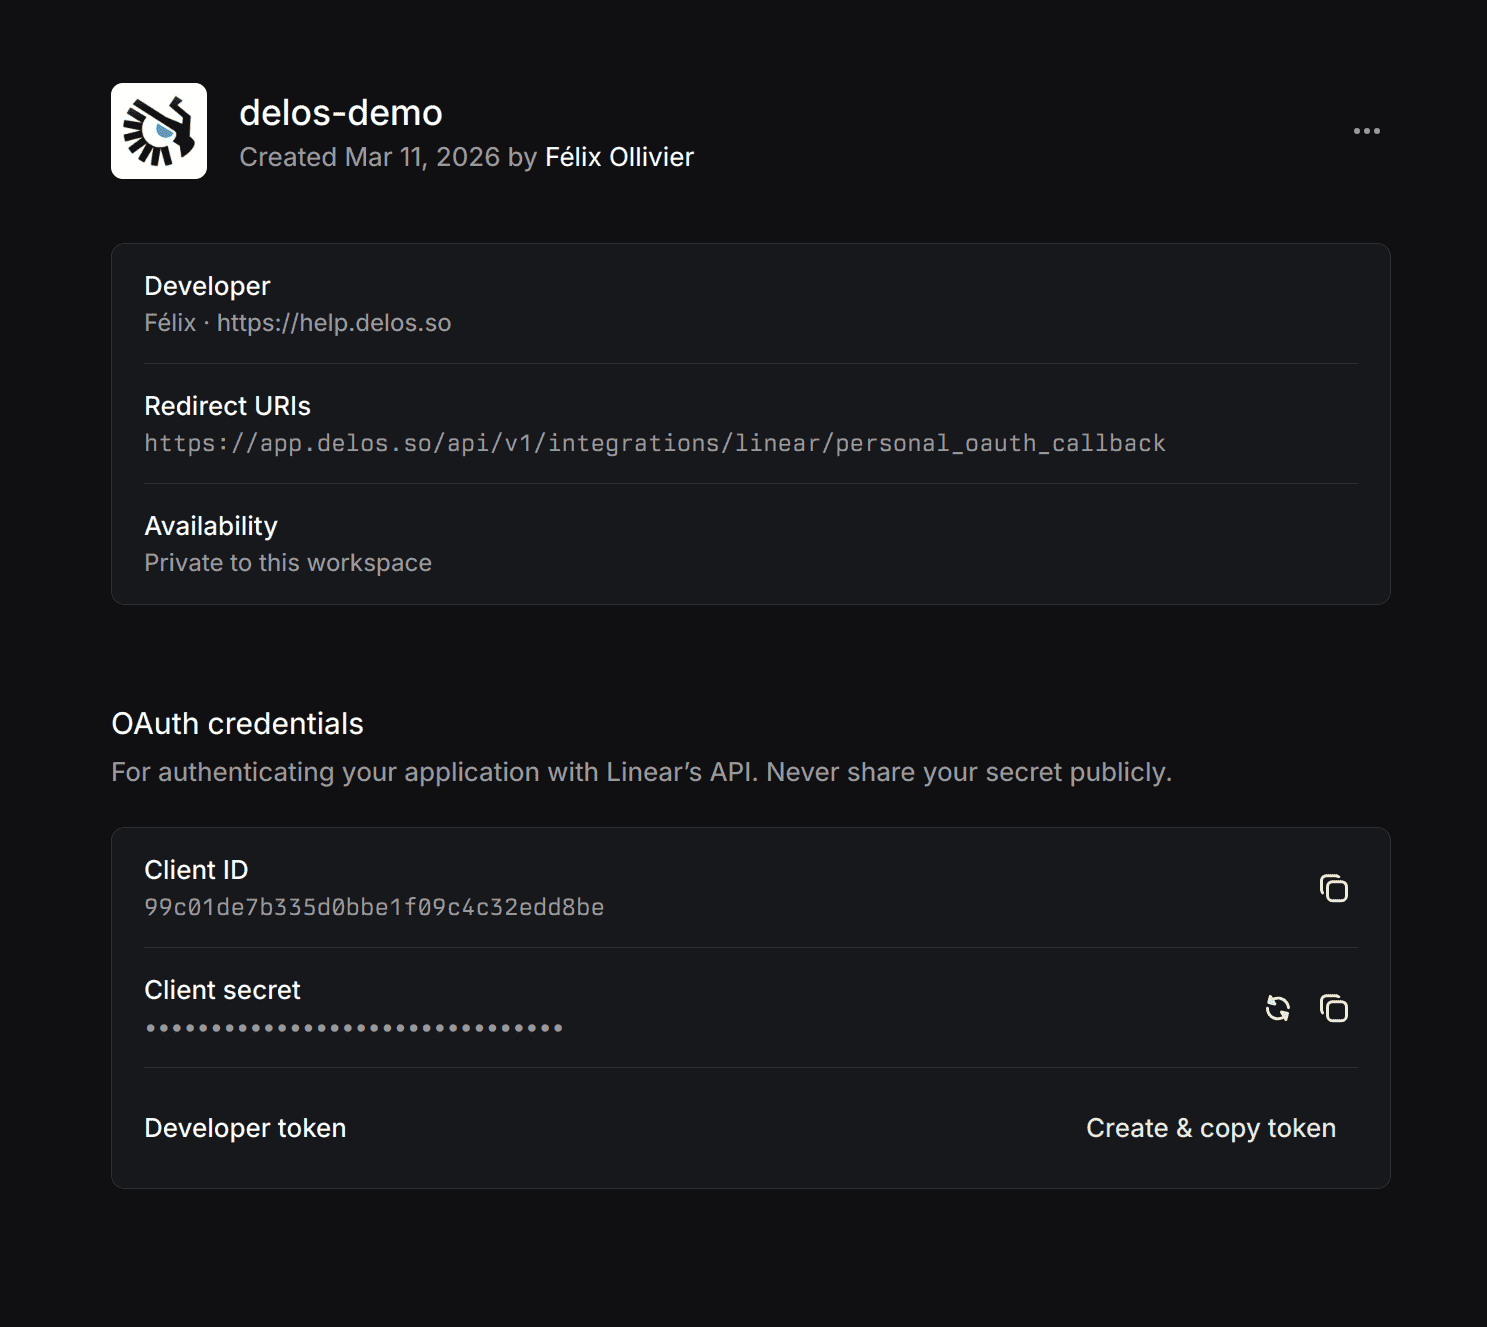Select the personal_oauth_callback redirect URI

point(655,443)
